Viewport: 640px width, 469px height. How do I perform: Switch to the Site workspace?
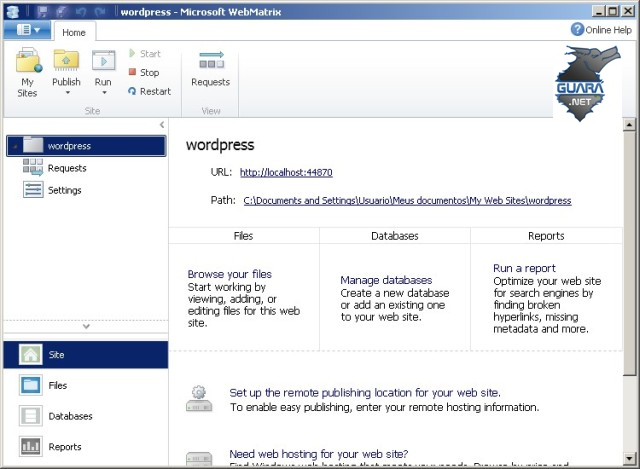86,355
